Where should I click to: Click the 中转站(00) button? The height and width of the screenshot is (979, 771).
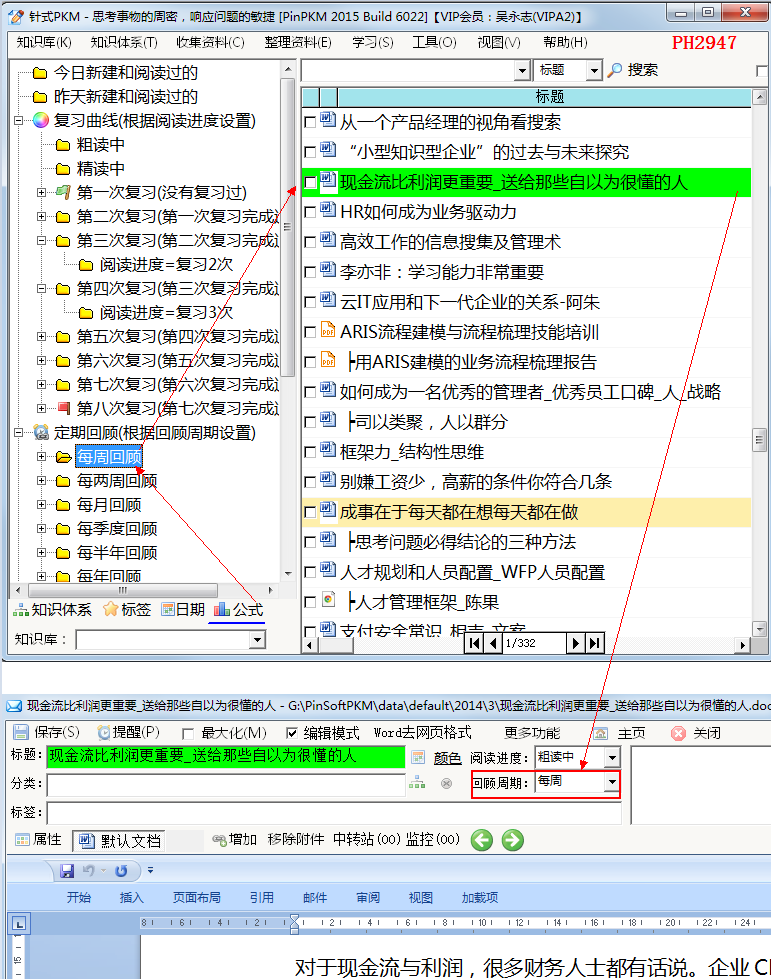[366, 840]
